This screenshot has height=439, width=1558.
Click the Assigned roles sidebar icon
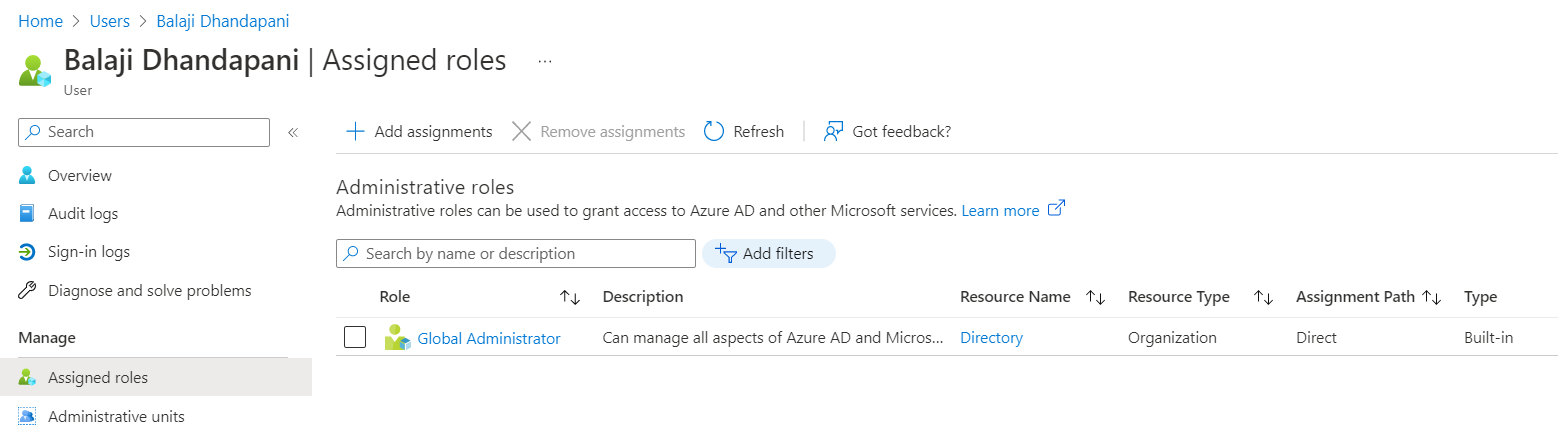pos(28,378)
